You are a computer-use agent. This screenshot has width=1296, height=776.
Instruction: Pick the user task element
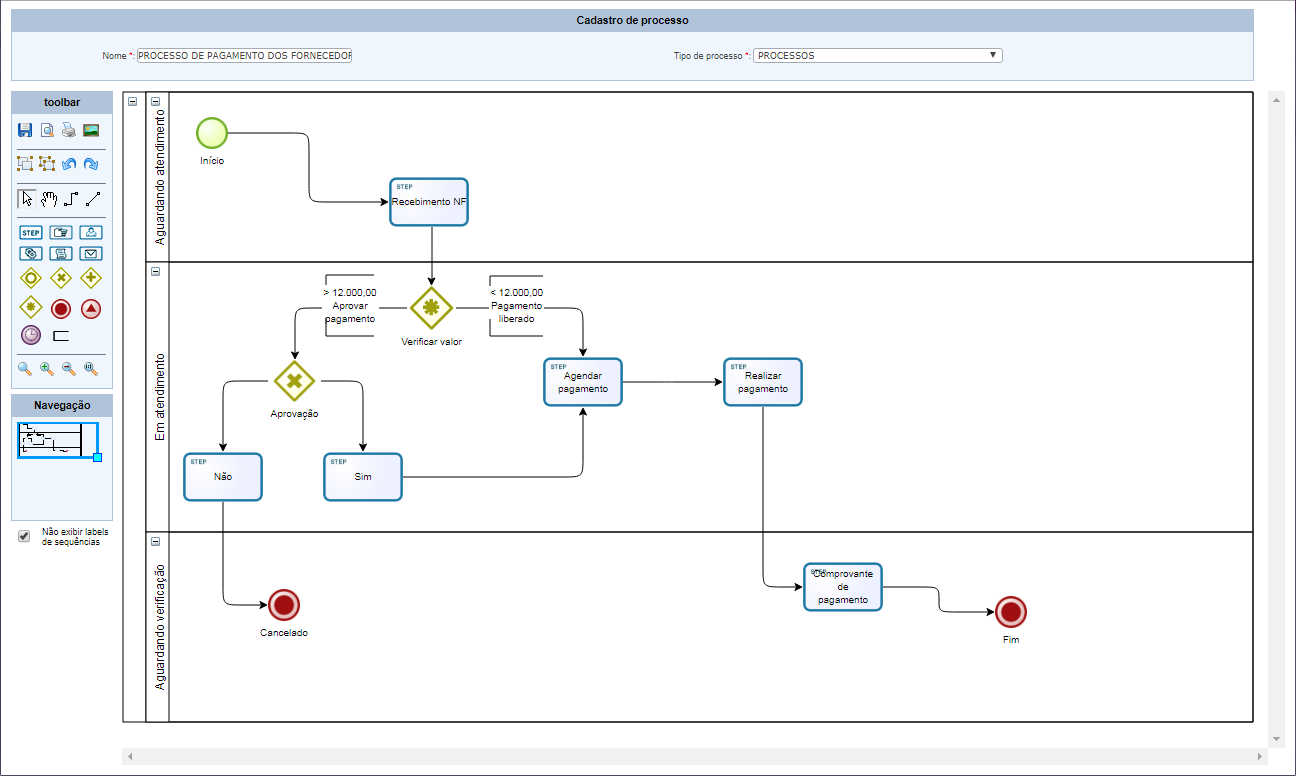(91, 232)
